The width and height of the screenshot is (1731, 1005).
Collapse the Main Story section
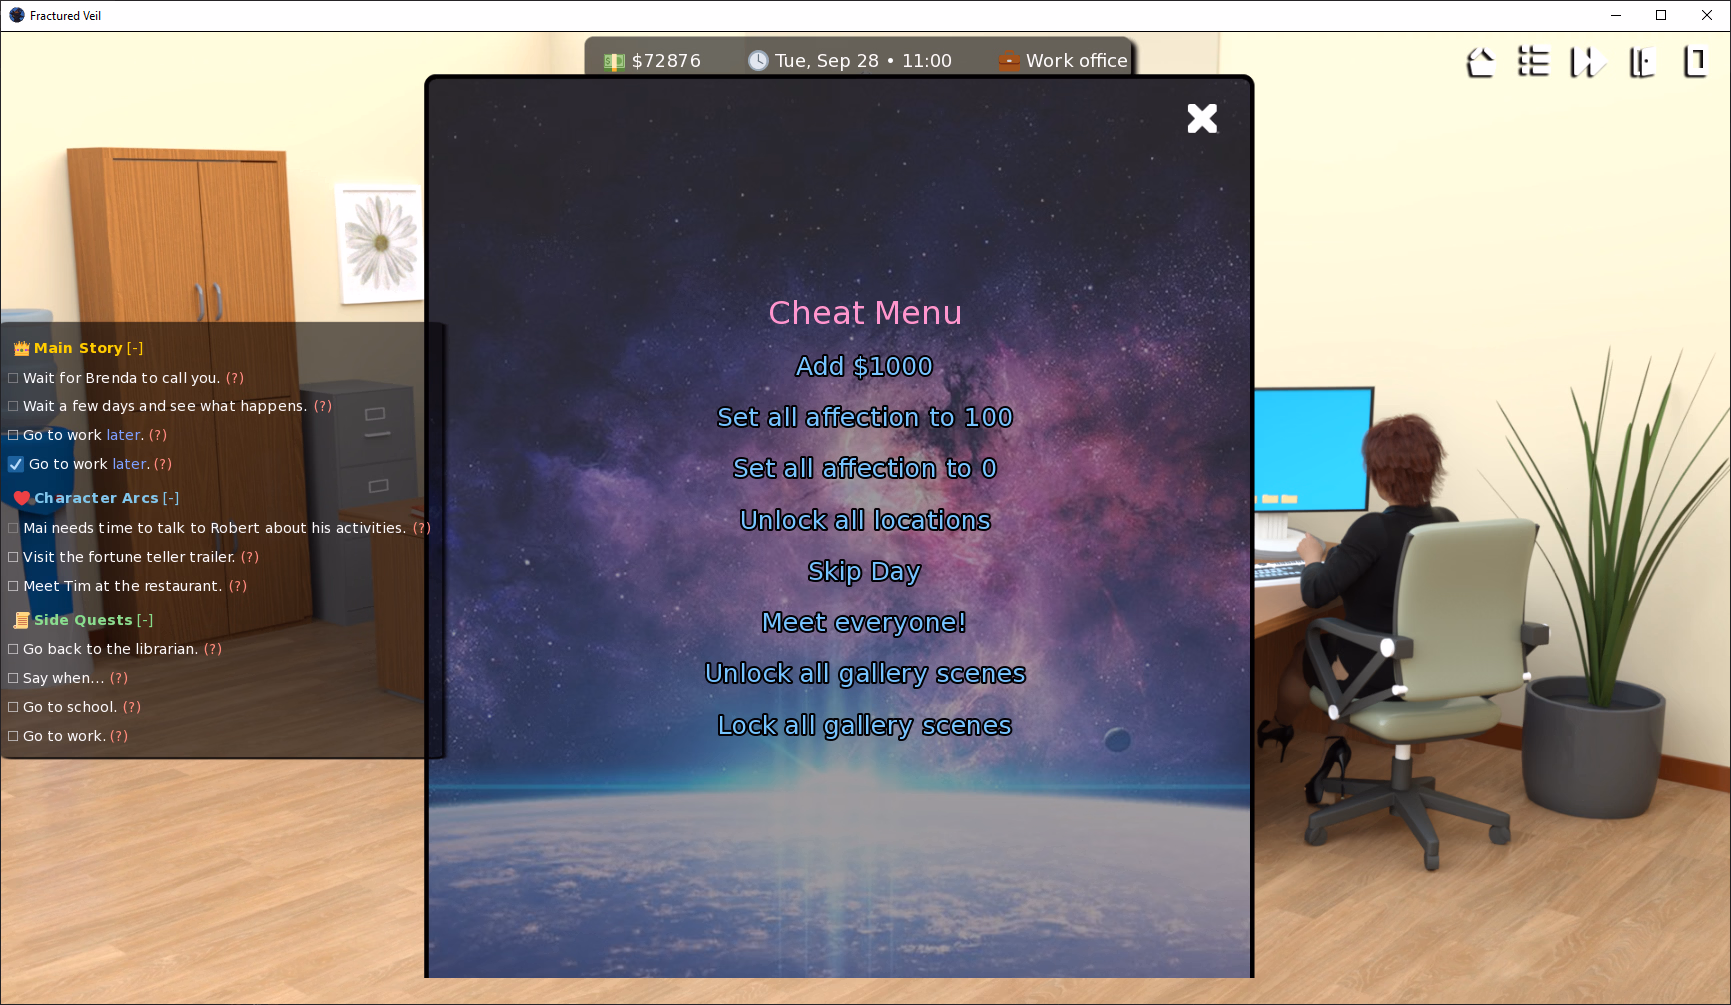(135, 348)
